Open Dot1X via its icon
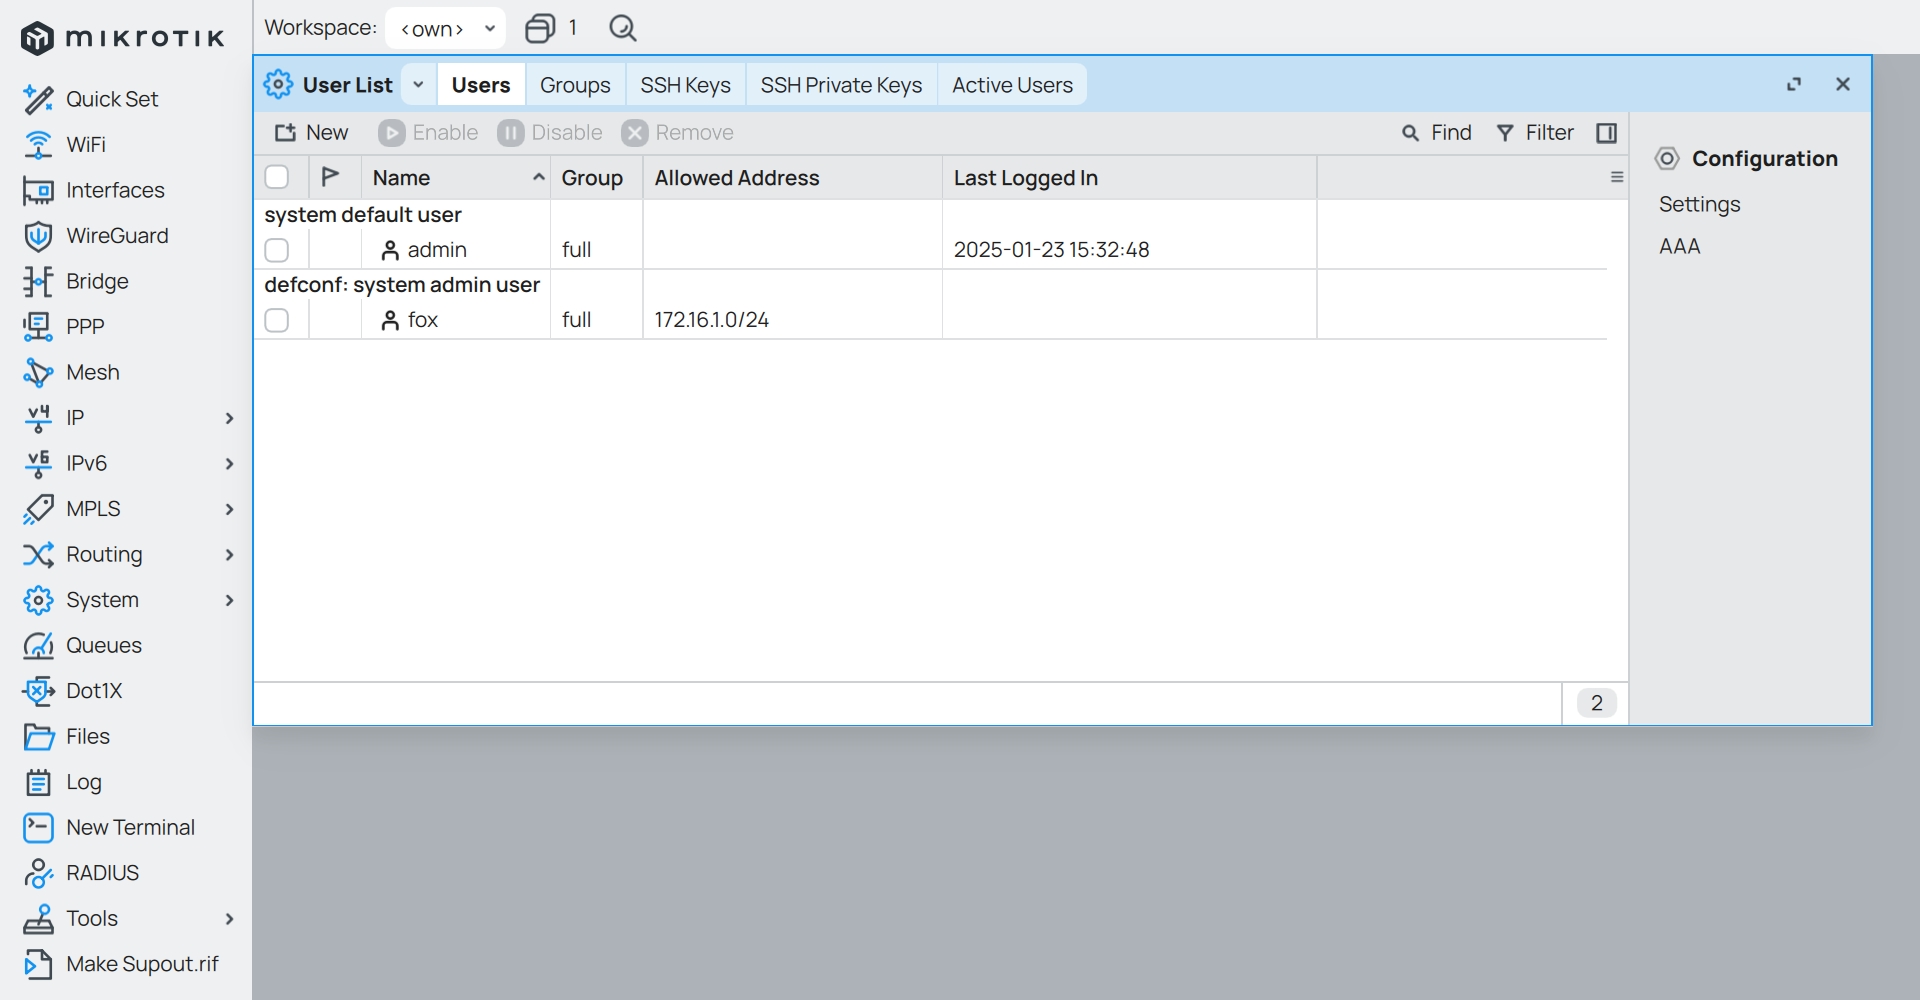The width and height of the screenshot is (1920, 1000). point(38,691)
